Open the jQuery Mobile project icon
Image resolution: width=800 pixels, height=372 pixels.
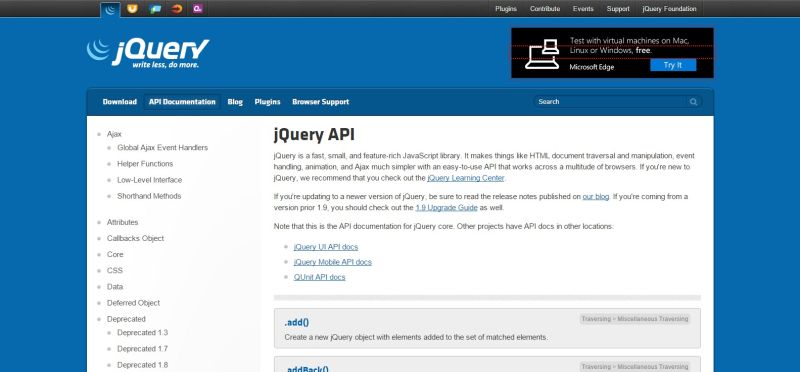[155, 9]
